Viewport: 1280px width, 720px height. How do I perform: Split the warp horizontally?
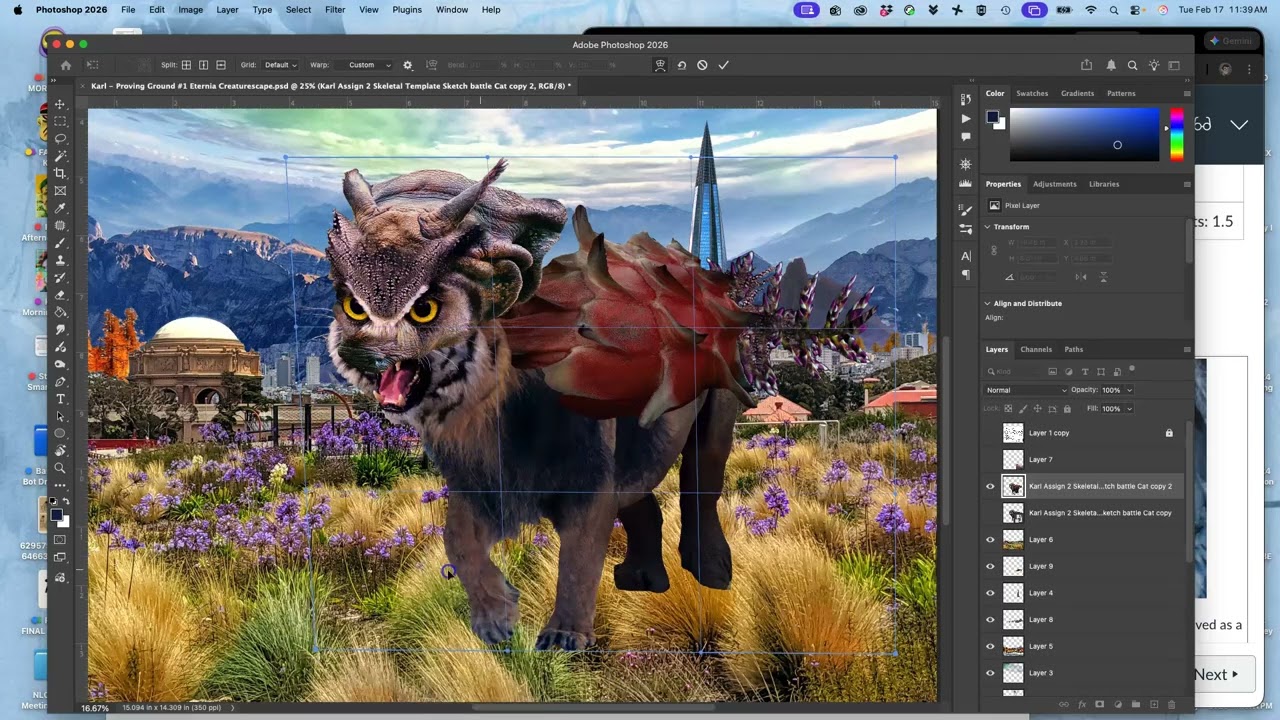click(221, 65)
